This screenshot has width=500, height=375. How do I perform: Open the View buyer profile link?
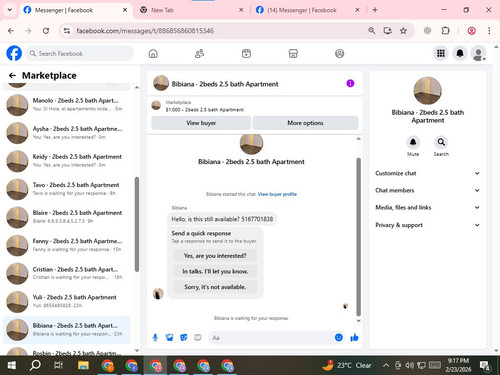point(277,194)
